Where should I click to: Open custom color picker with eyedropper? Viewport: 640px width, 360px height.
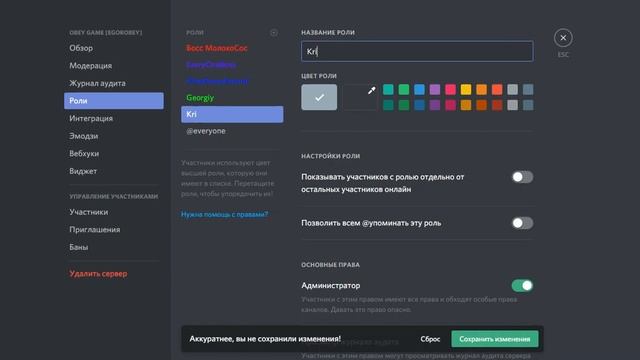tap(360, 97)
